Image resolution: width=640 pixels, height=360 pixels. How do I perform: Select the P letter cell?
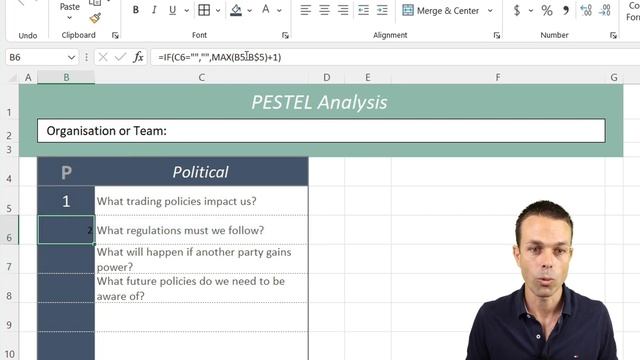[x=66, y=172]
